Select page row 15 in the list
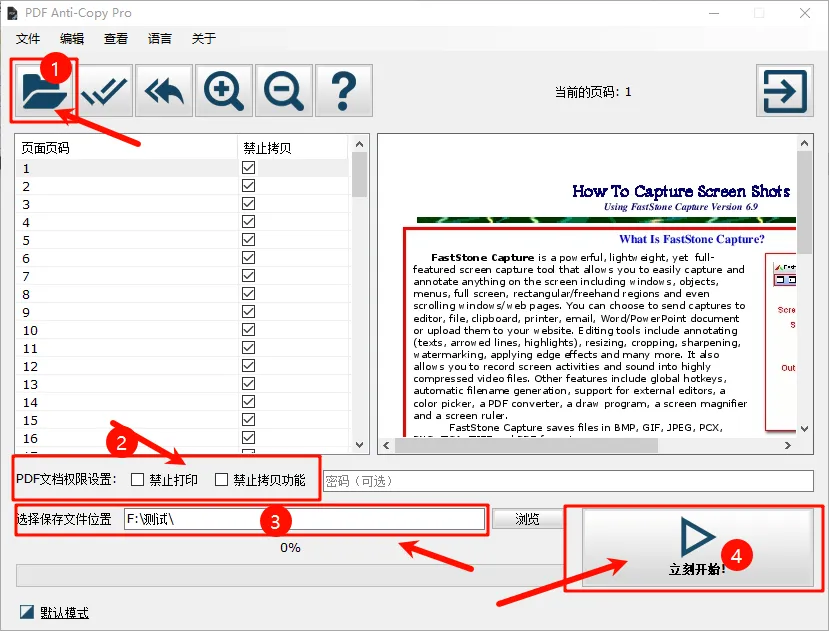This screenshot has height=631, width=829. tap(182, 420)
